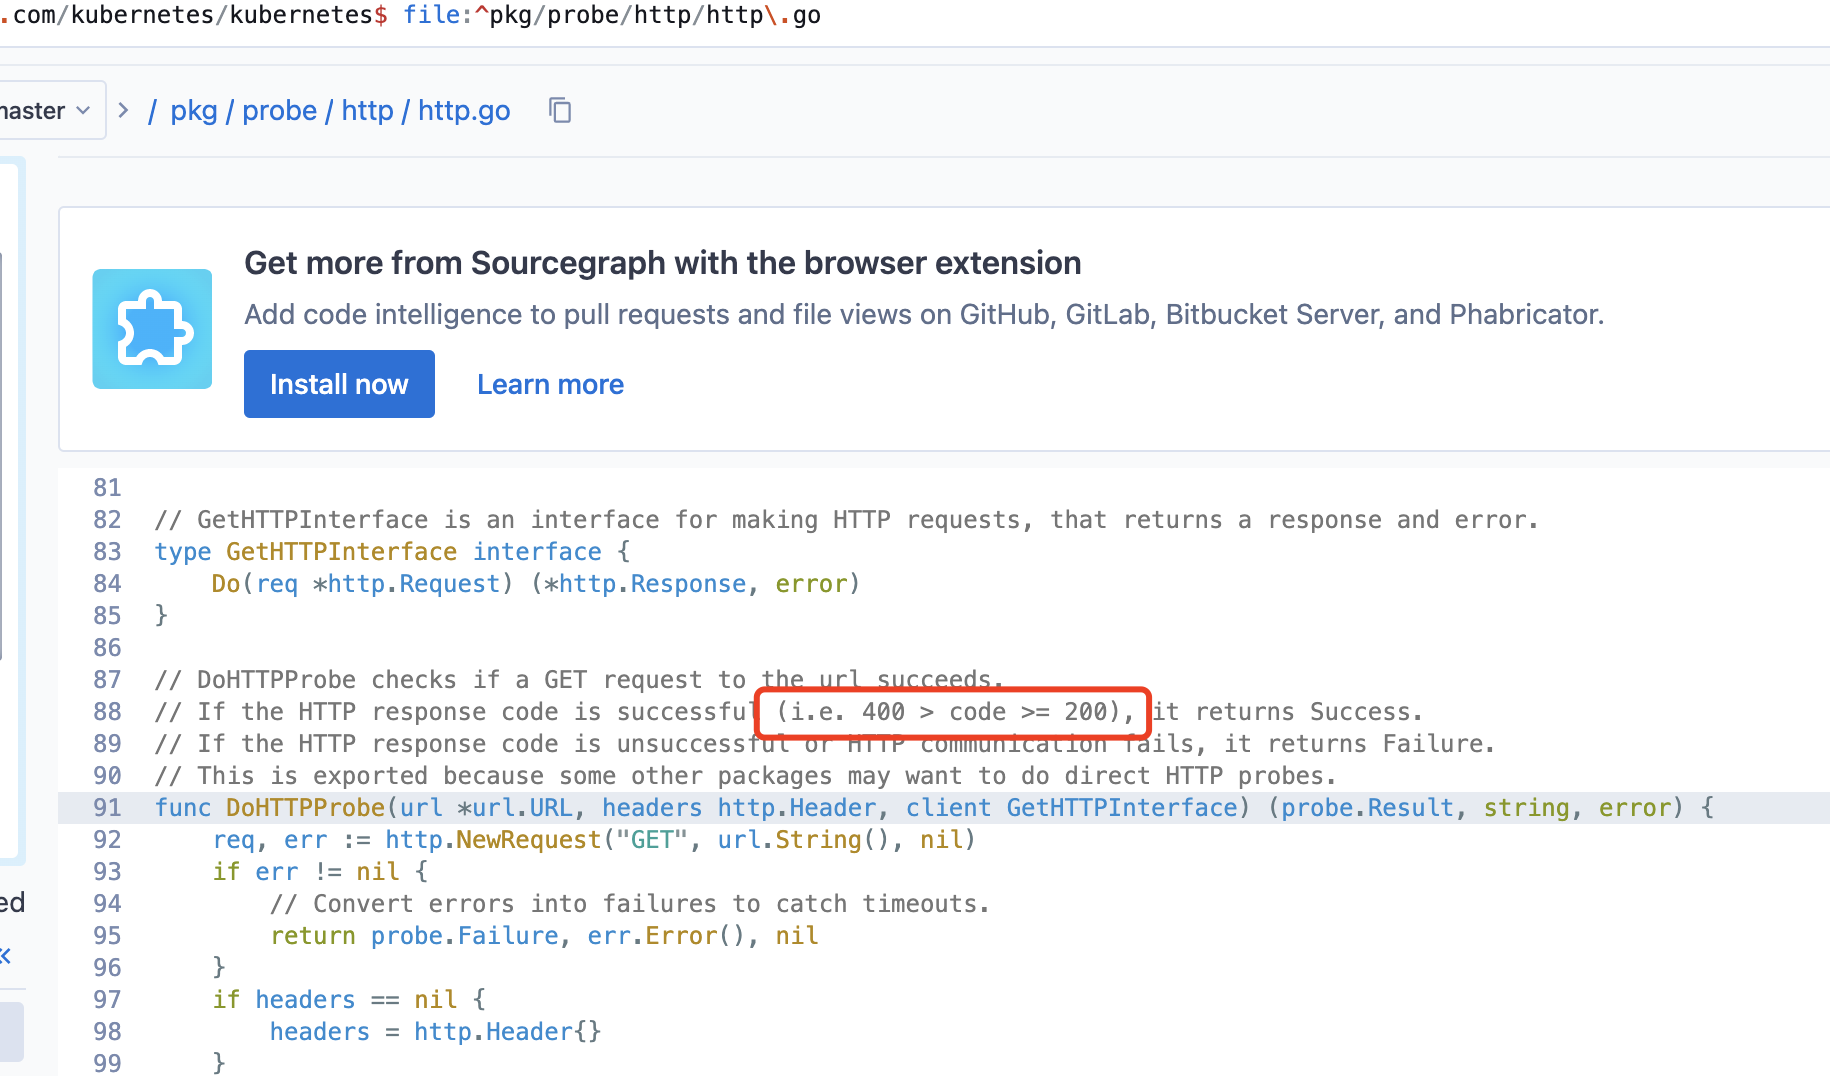Screen dimensions: 1830x1076
Task: Click the browser extension puzzle icon
Action: [x=152, y=329]
